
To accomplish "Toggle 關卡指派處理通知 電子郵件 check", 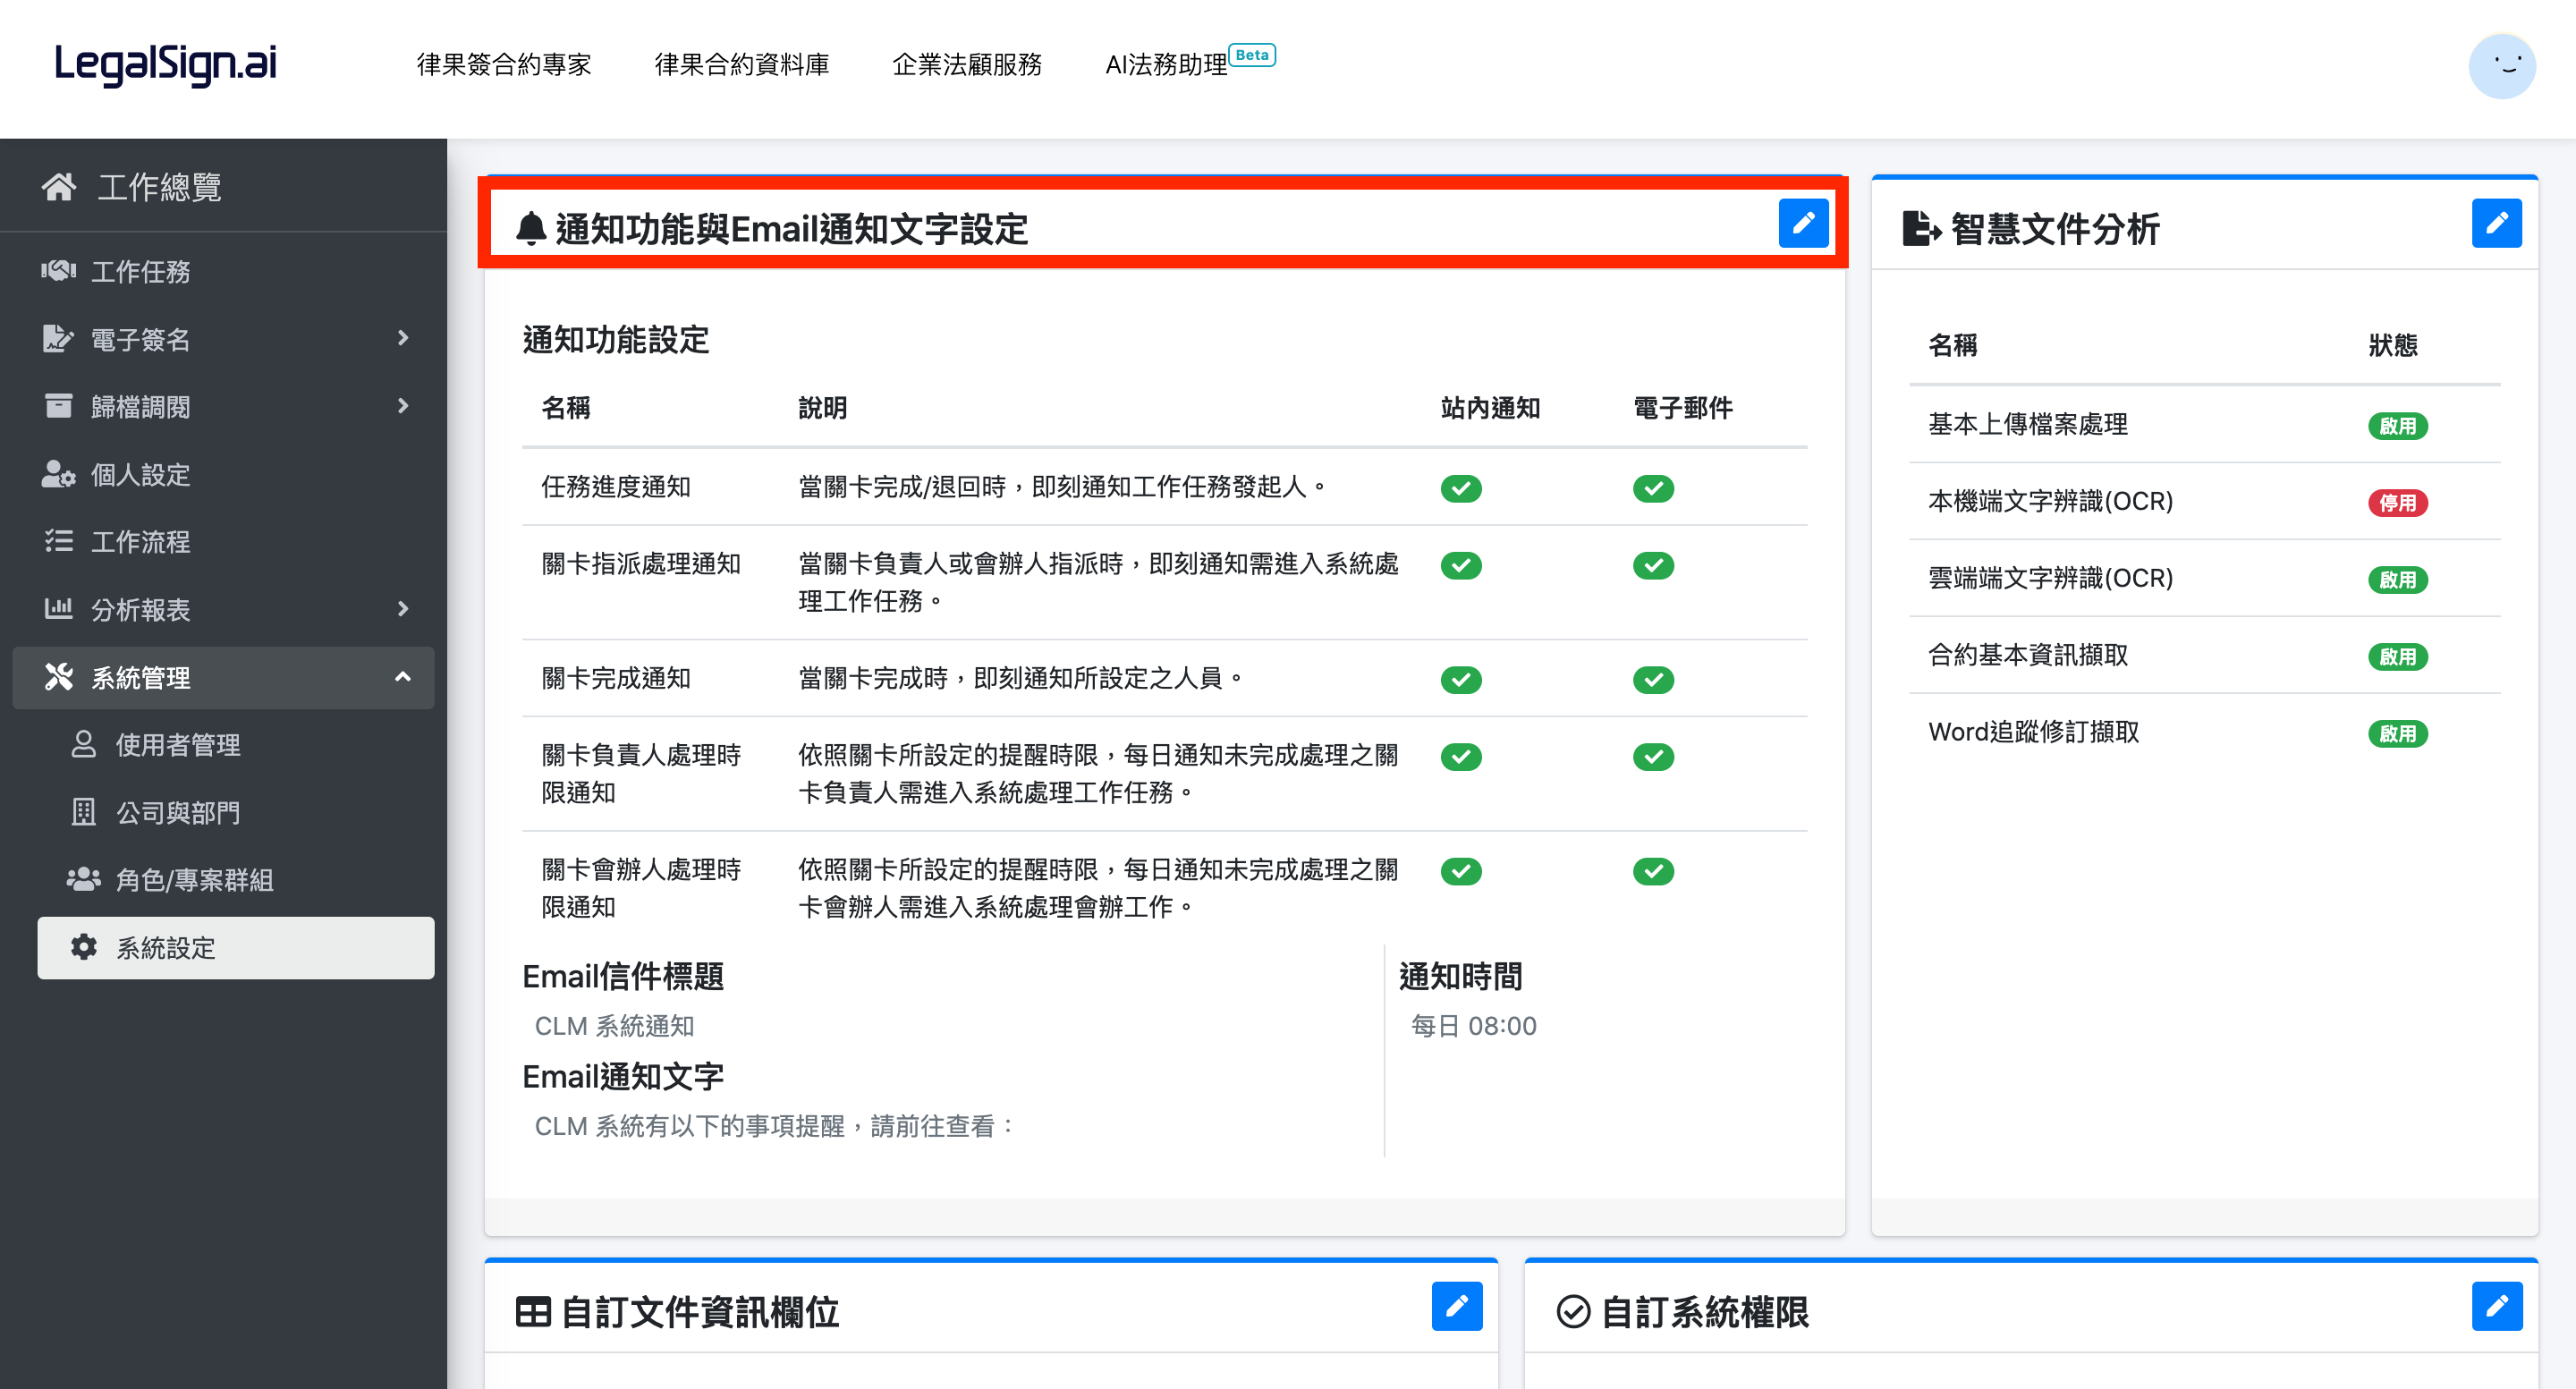I will [1653, 565].
